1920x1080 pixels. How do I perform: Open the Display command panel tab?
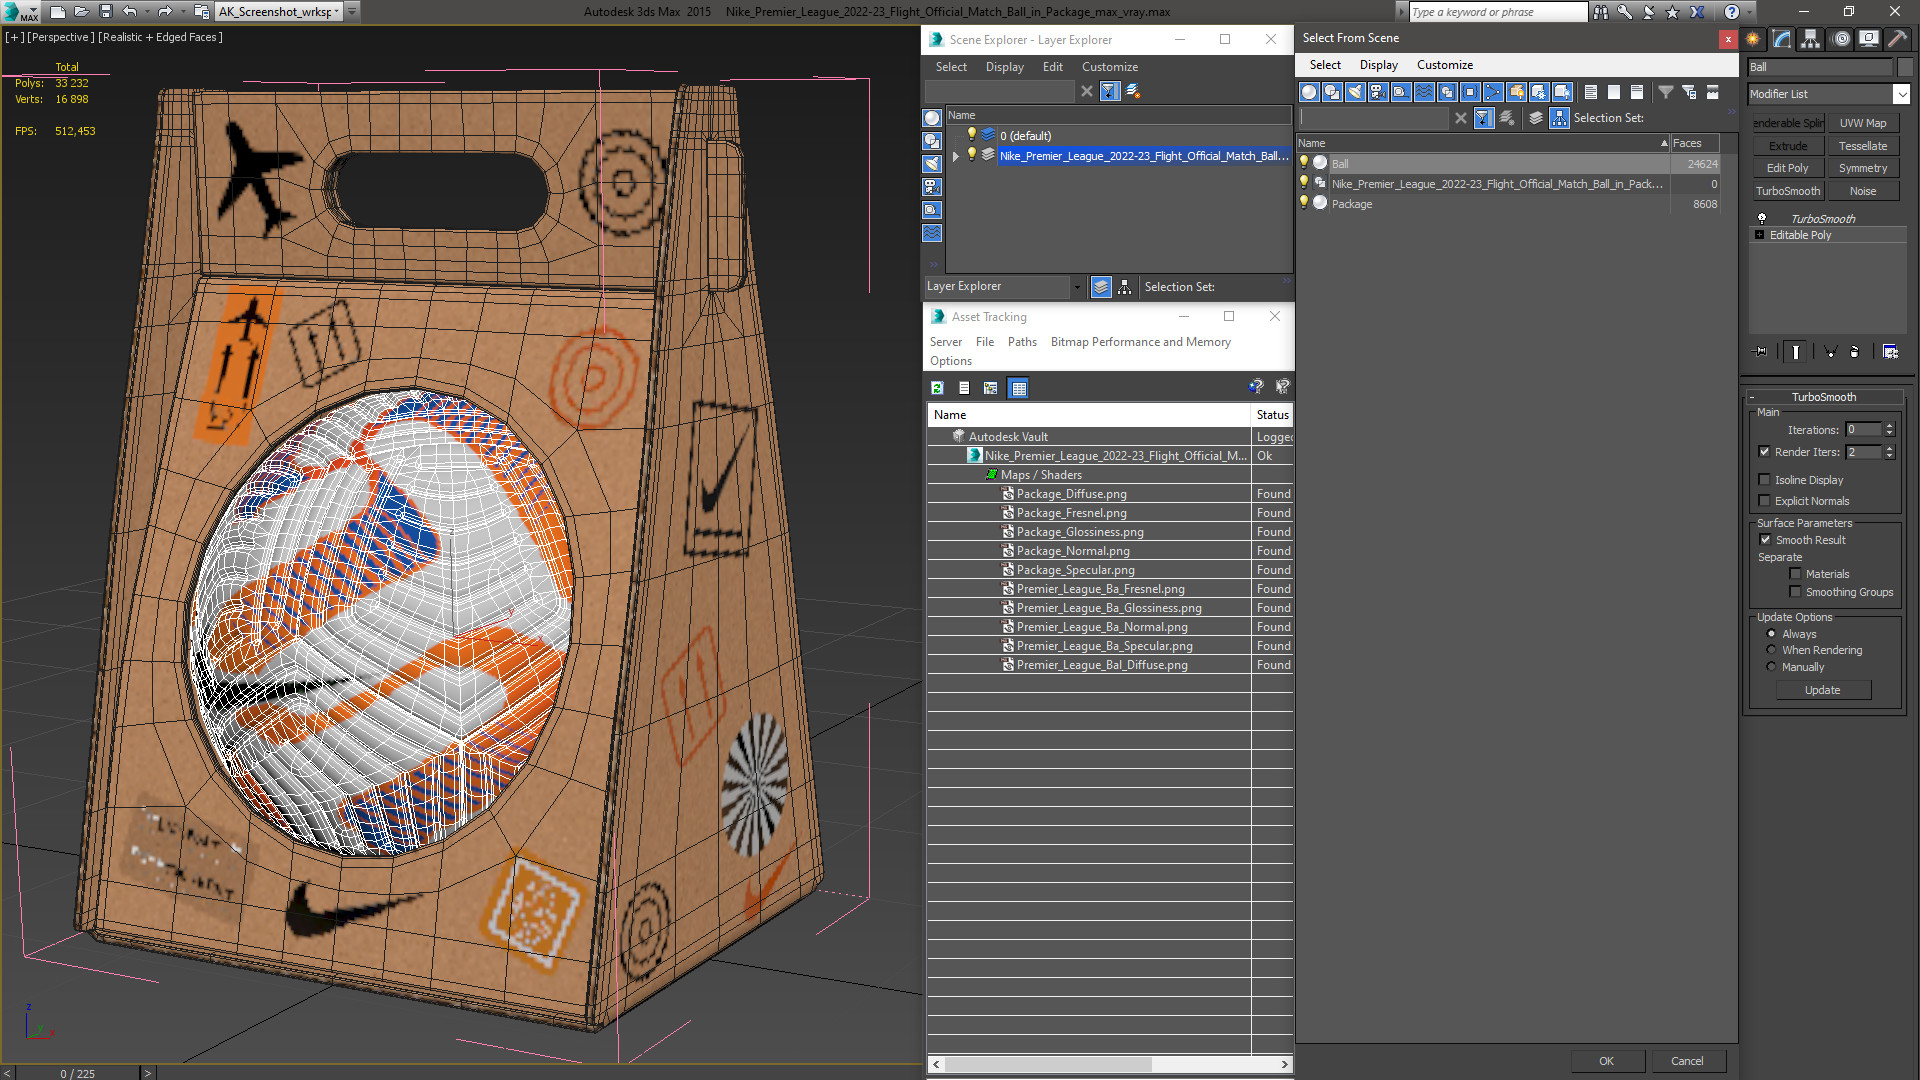click(1868, 39)
